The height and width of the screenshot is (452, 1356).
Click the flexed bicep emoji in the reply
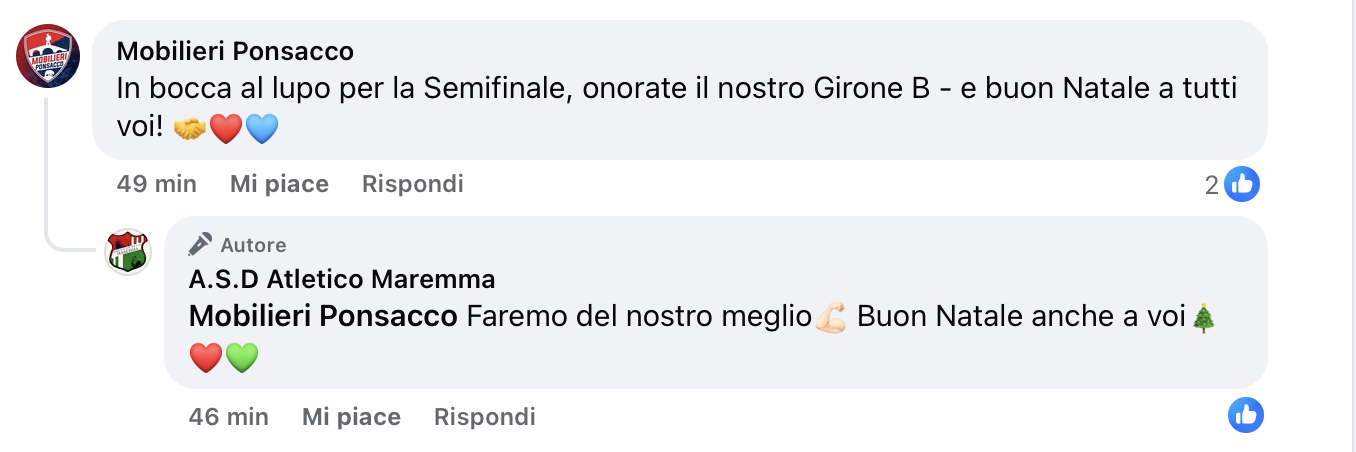click(831, 317)
